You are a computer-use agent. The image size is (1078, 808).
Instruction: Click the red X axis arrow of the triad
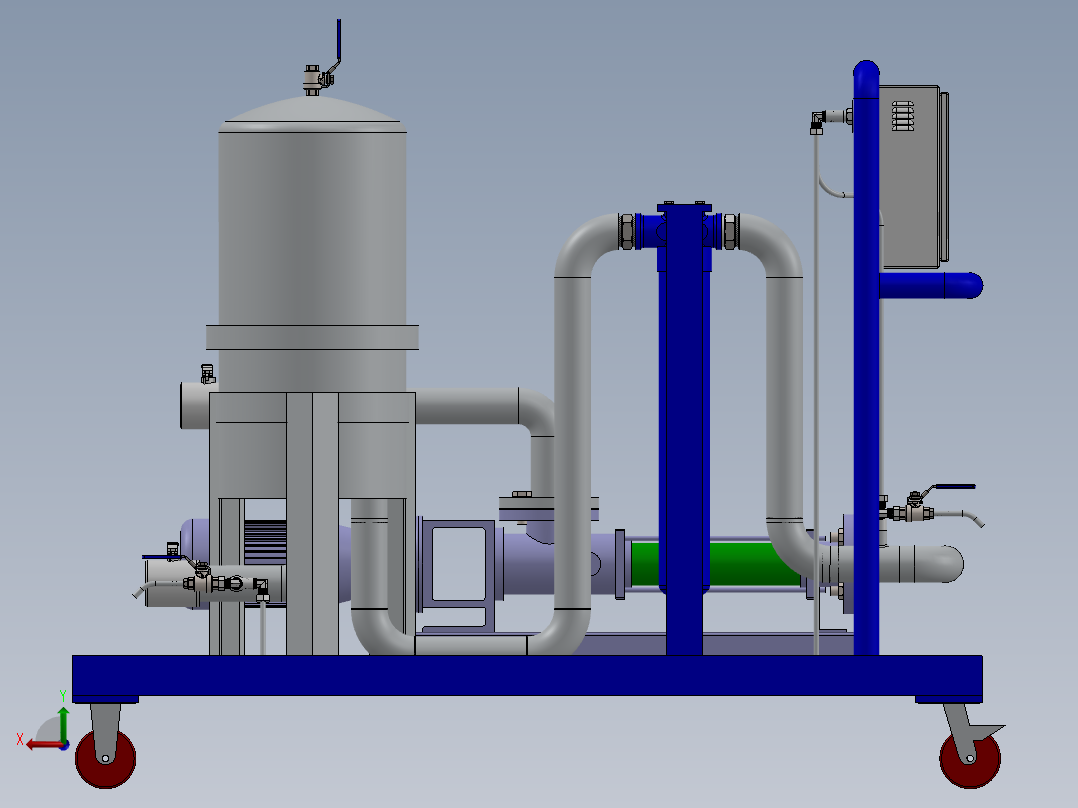[x=45, y=745]
